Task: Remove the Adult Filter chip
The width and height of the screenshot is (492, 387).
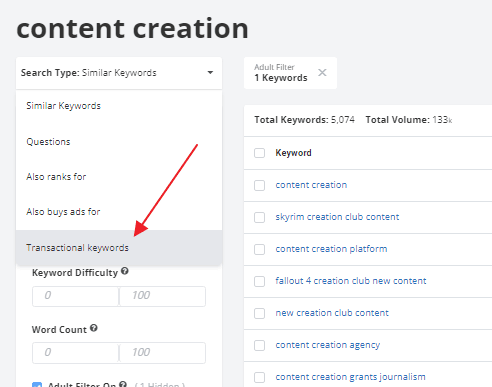Action: click(322, 73)
